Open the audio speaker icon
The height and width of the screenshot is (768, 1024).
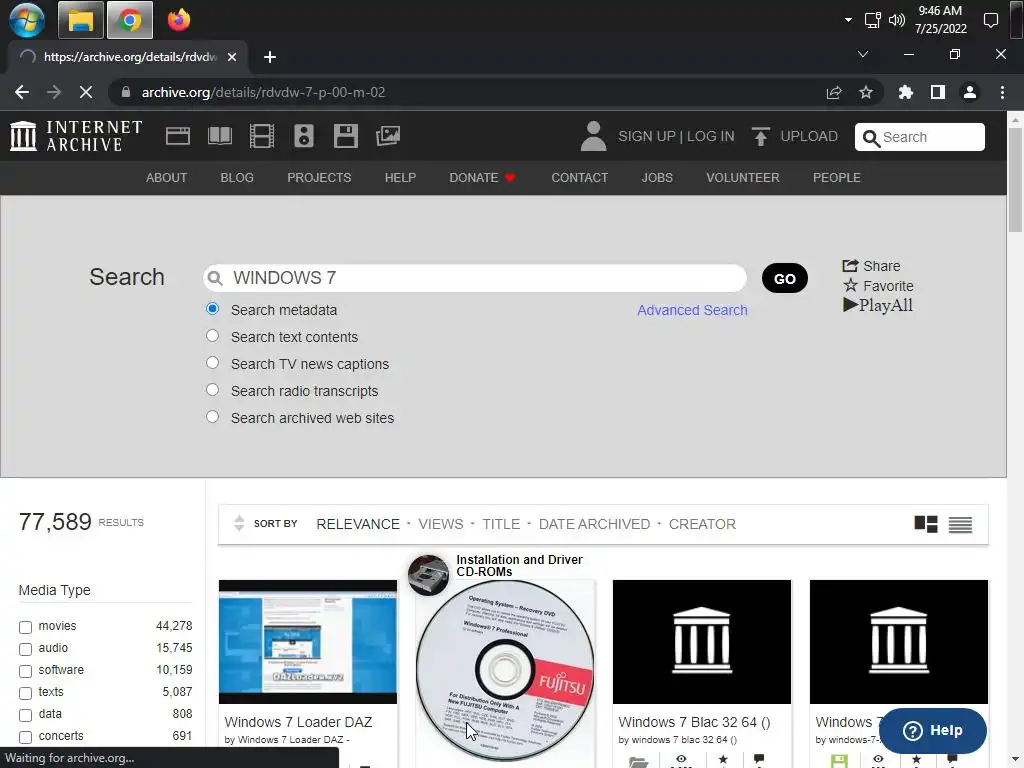tap(304, 136)
